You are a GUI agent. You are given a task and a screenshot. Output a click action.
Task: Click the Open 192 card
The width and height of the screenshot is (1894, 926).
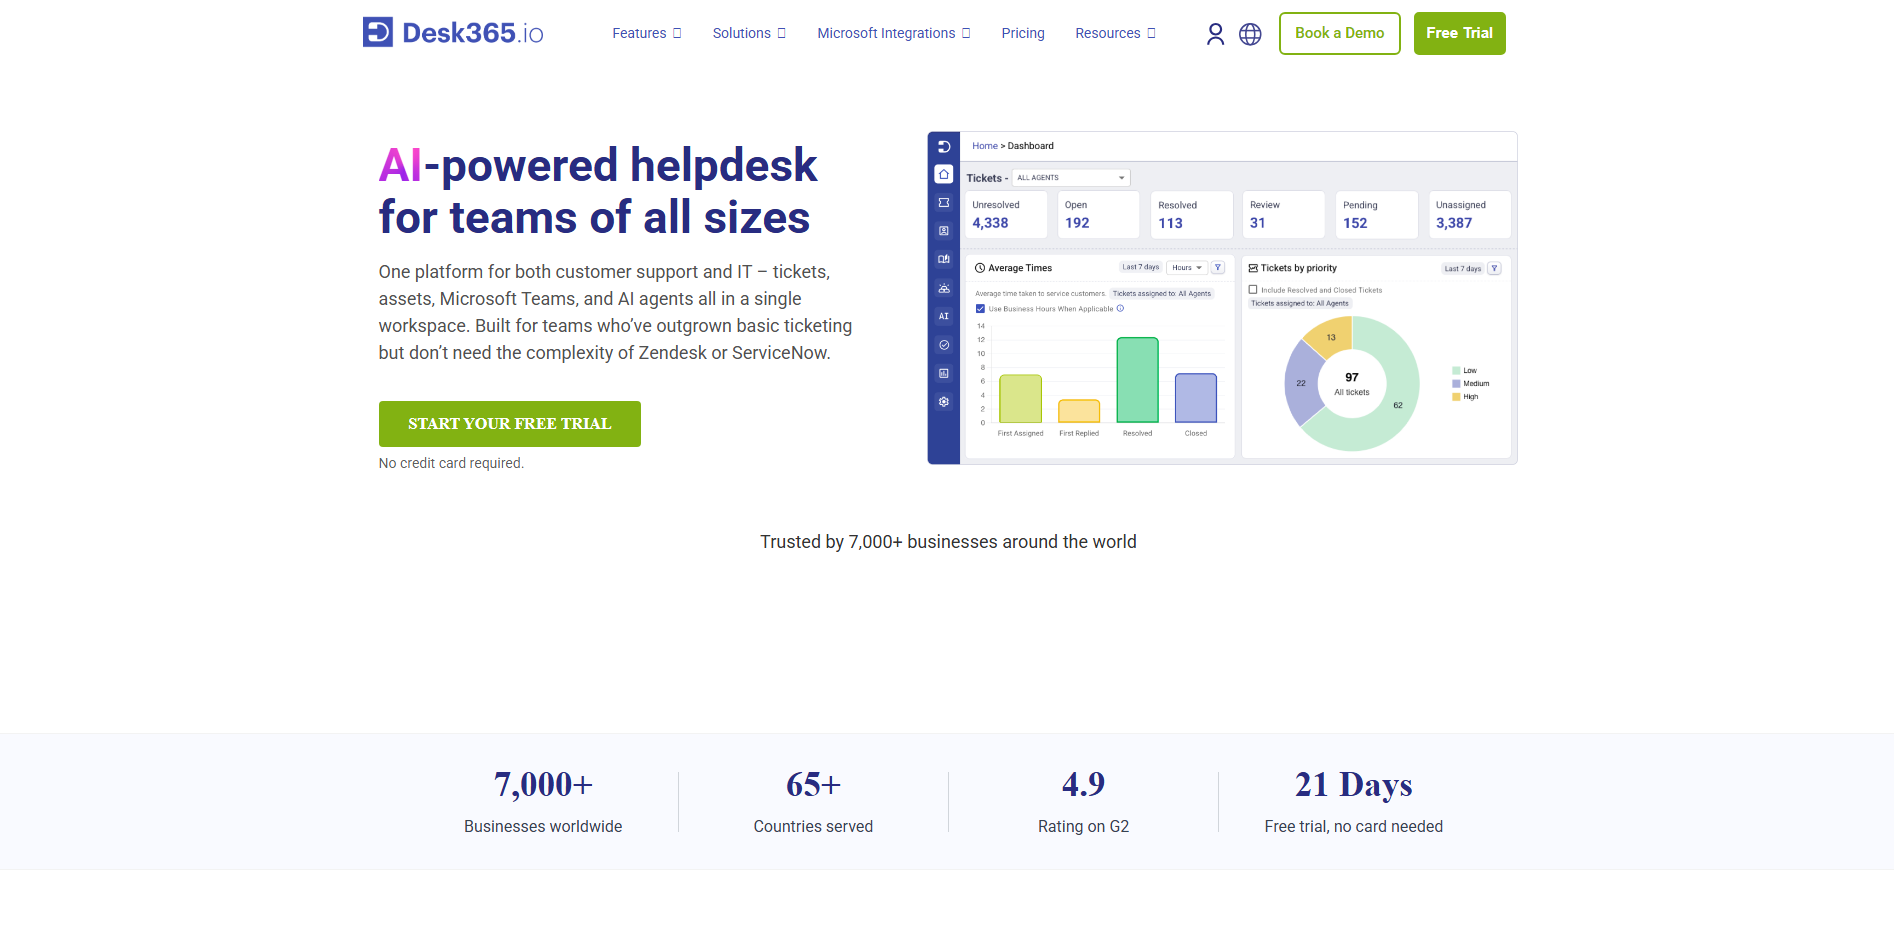tap(1099, 214)
